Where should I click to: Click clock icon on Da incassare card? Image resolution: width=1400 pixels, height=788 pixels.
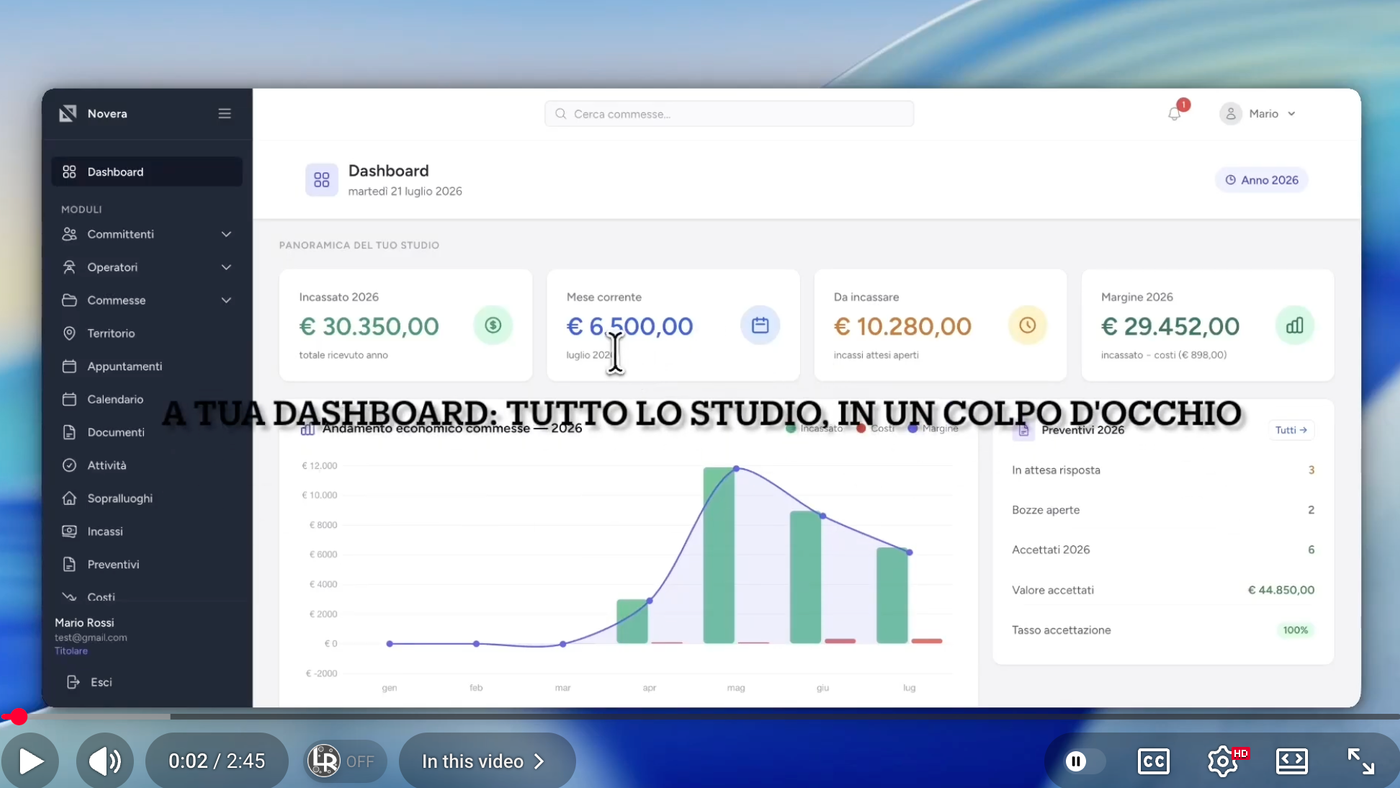tap(1027, 325)
